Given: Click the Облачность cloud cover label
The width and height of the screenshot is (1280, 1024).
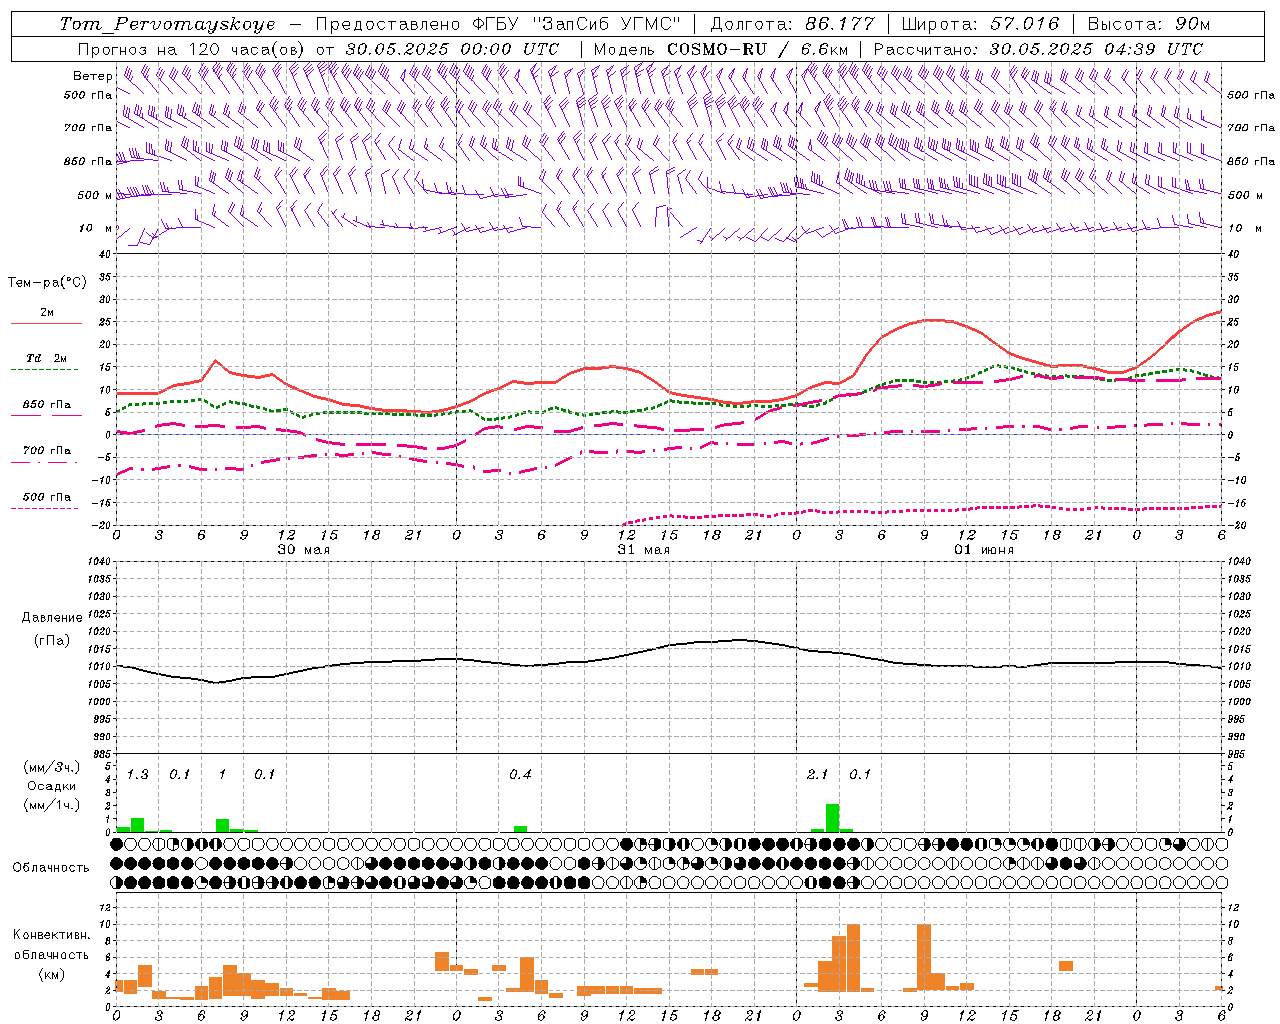Looking at the screenshot, I should (51, 867).
